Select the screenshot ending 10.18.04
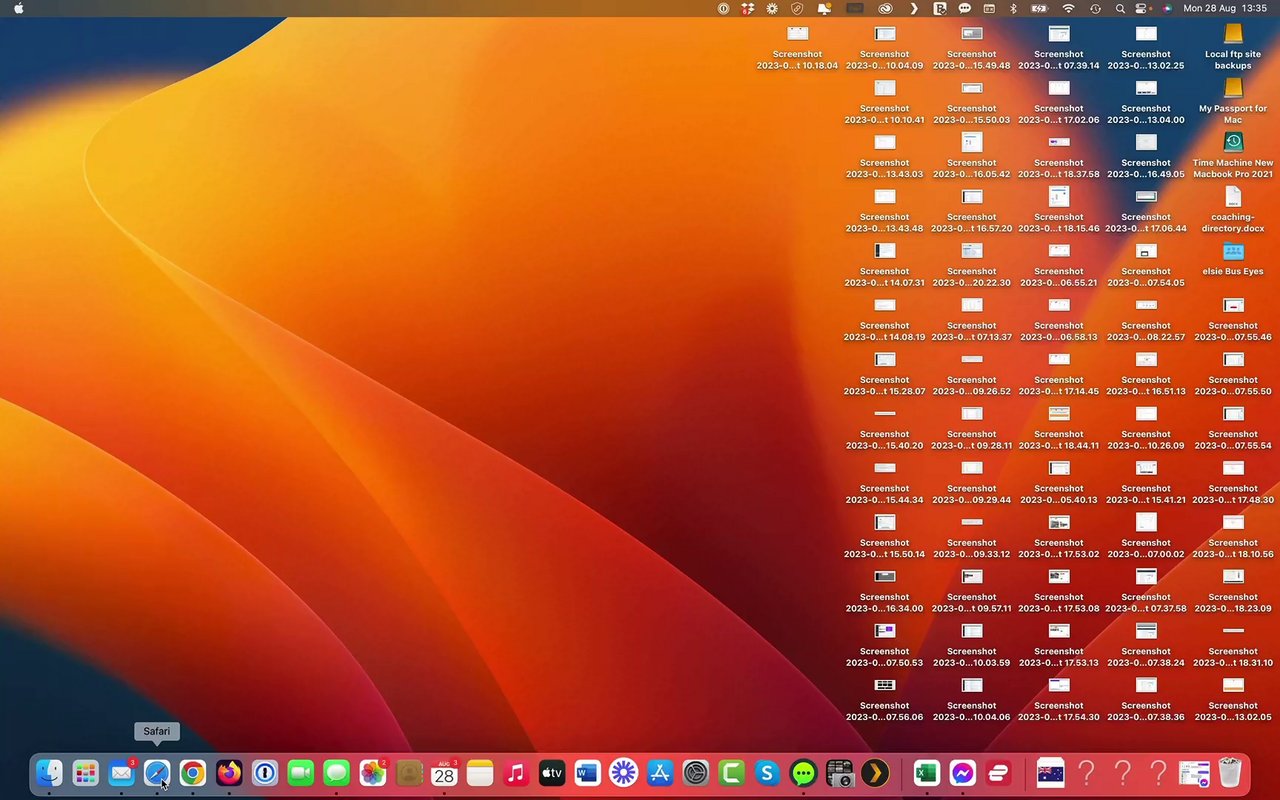 [797, 47]
